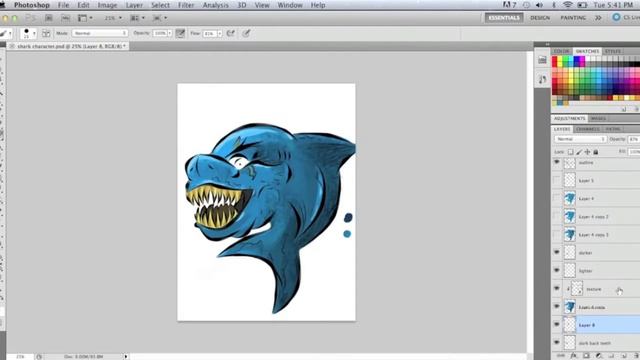Viewport: 640px width, 360px height.
Task: Open the Filter menu
Action: 186,5
